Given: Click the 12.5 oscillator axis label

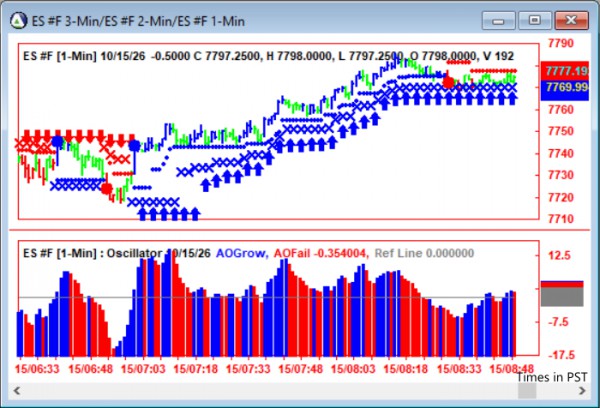Looking at the screenshot, I should (559, 255).
